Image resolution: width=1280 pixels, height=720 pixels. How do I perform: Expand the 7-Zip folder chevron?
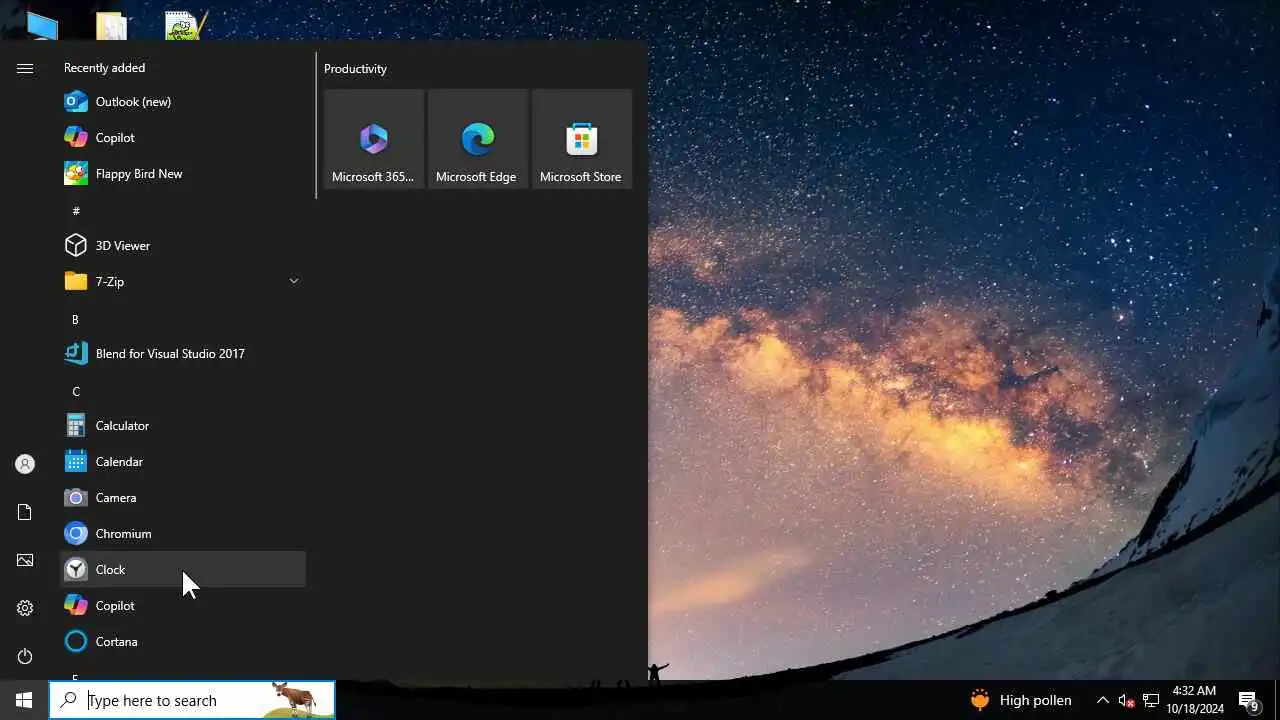point(294,281)
